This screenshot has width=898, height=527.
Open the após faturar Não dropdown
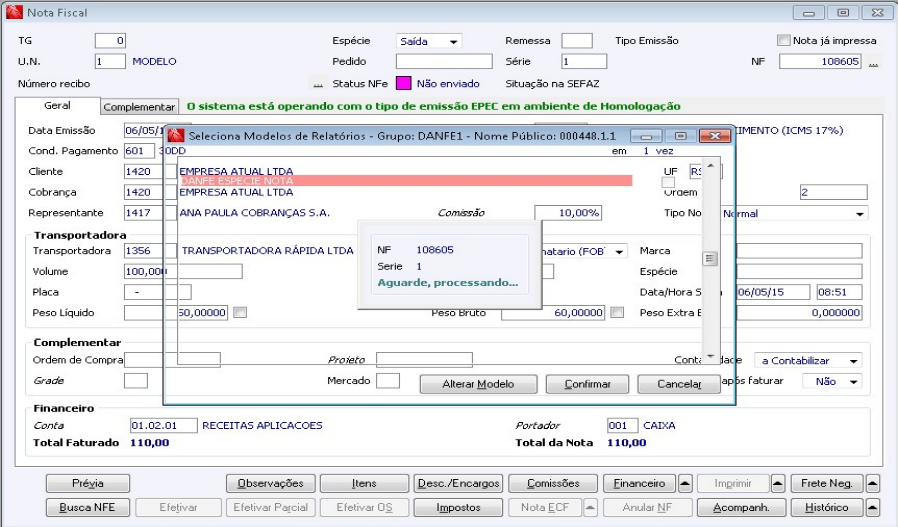[x=853, y=382]
